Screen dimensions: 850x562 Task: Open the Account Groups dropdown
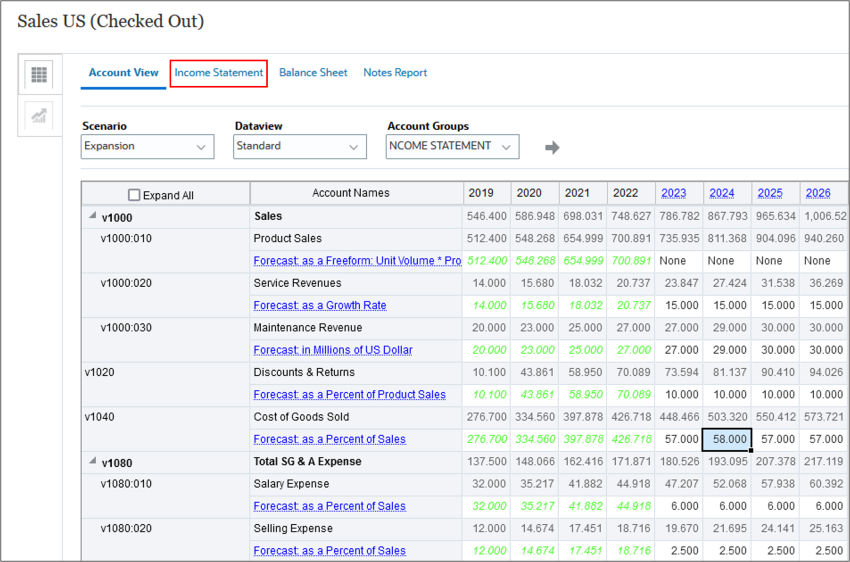click(452, 146)
